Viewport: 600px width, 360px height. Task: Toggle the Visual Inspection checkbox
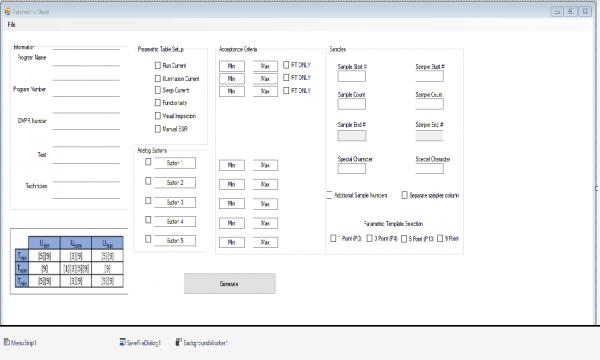click(158, 116)
